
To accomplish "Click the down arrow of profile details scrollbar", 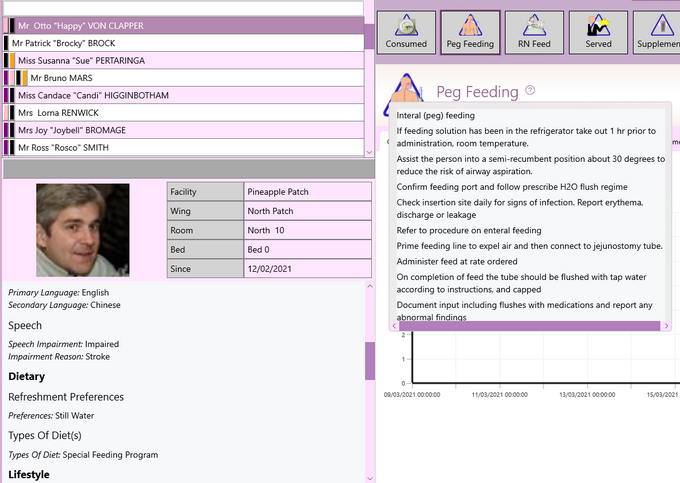I will [370, 479].
